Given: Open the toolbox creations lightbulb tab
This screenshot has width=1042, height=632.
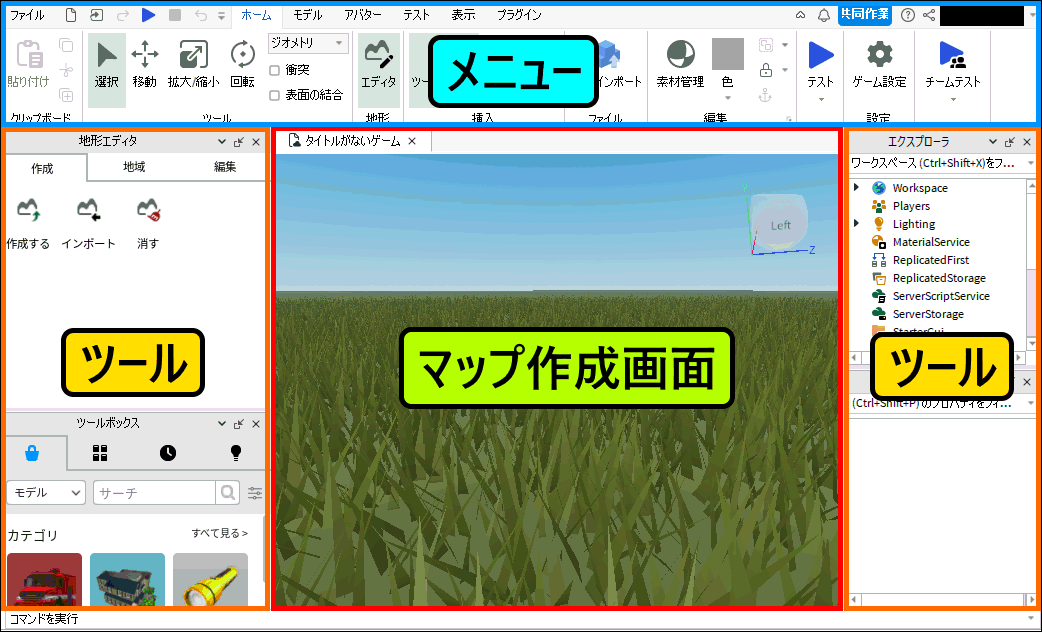Looking at the screenshot, I should 235,453.
